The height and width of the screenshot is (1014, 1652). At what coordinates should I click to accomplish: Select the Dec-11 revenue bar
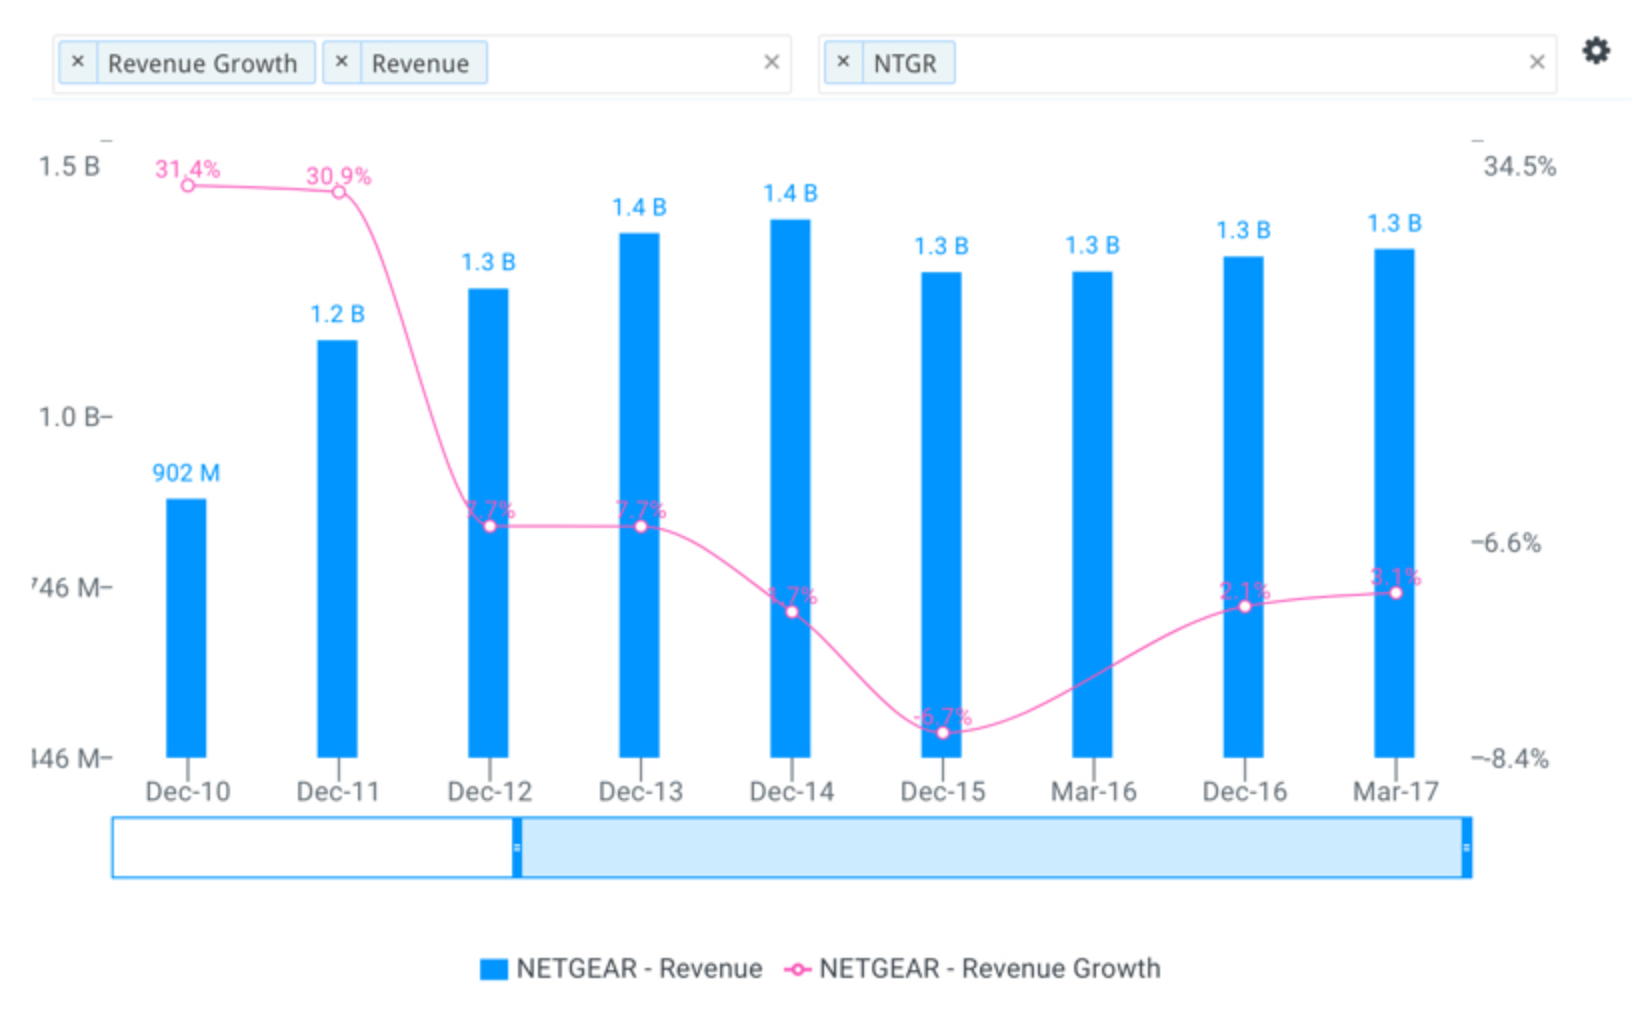[337, 549]
